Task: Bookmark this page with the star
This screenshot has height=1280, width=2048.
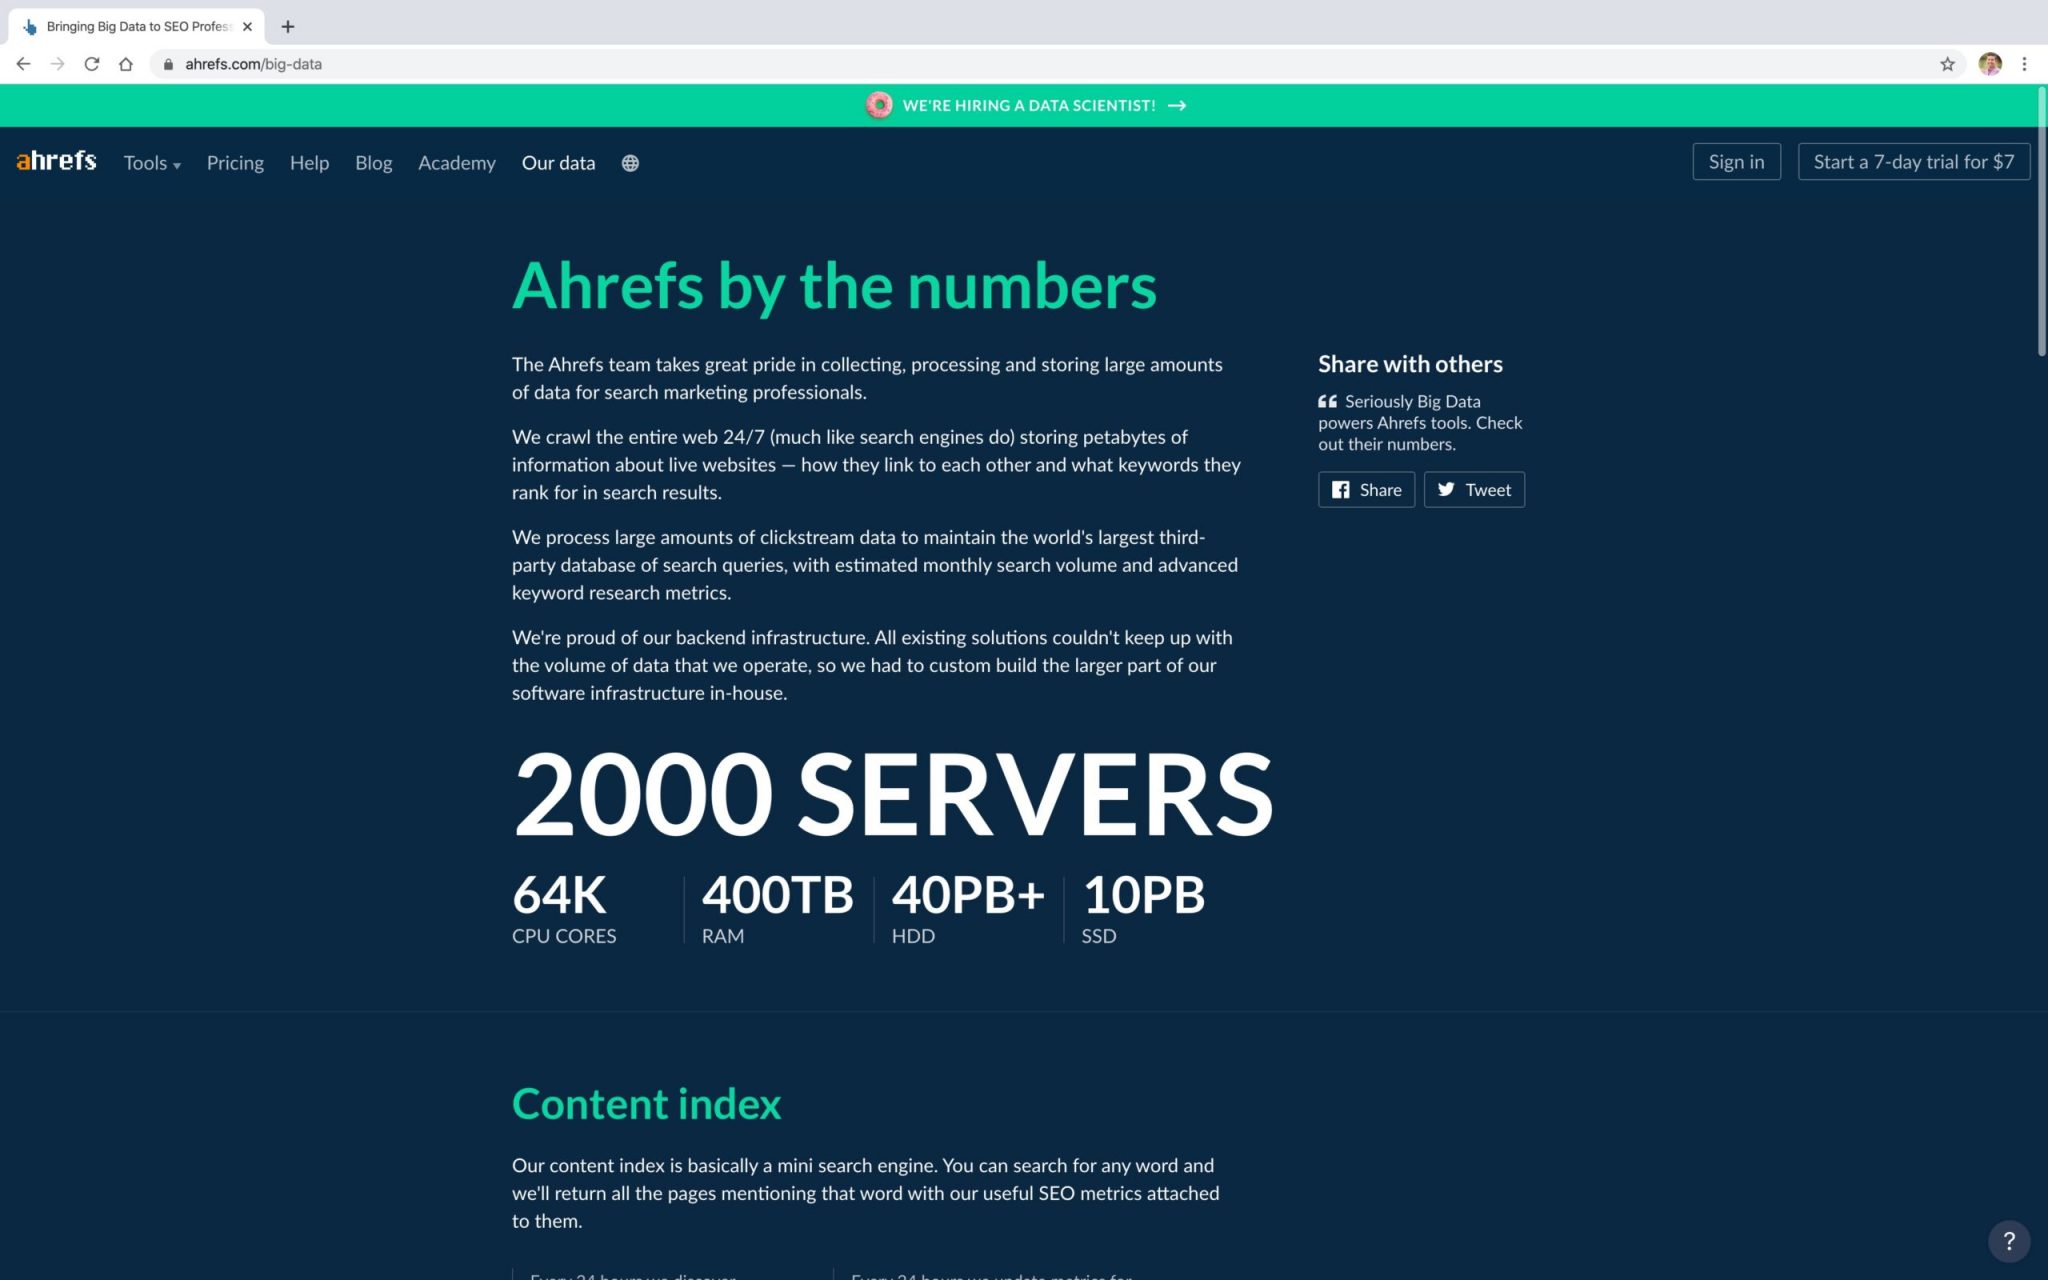Action: [x=1947, y=64]
